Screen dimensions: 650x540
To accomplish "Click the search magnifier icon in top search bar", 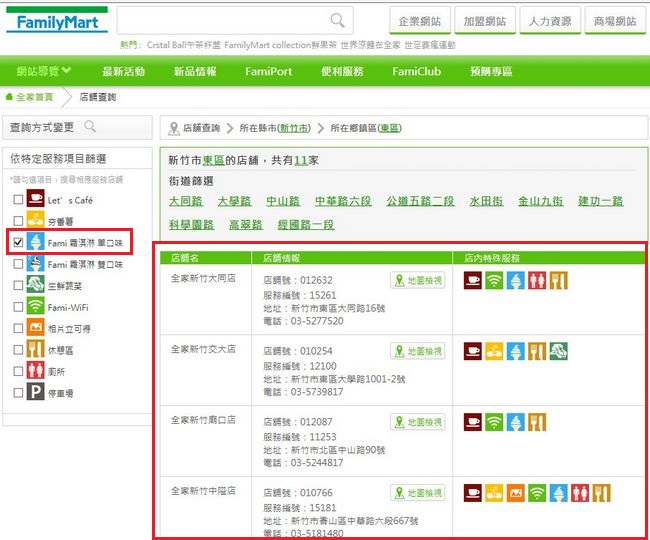I will pos(339,20).
